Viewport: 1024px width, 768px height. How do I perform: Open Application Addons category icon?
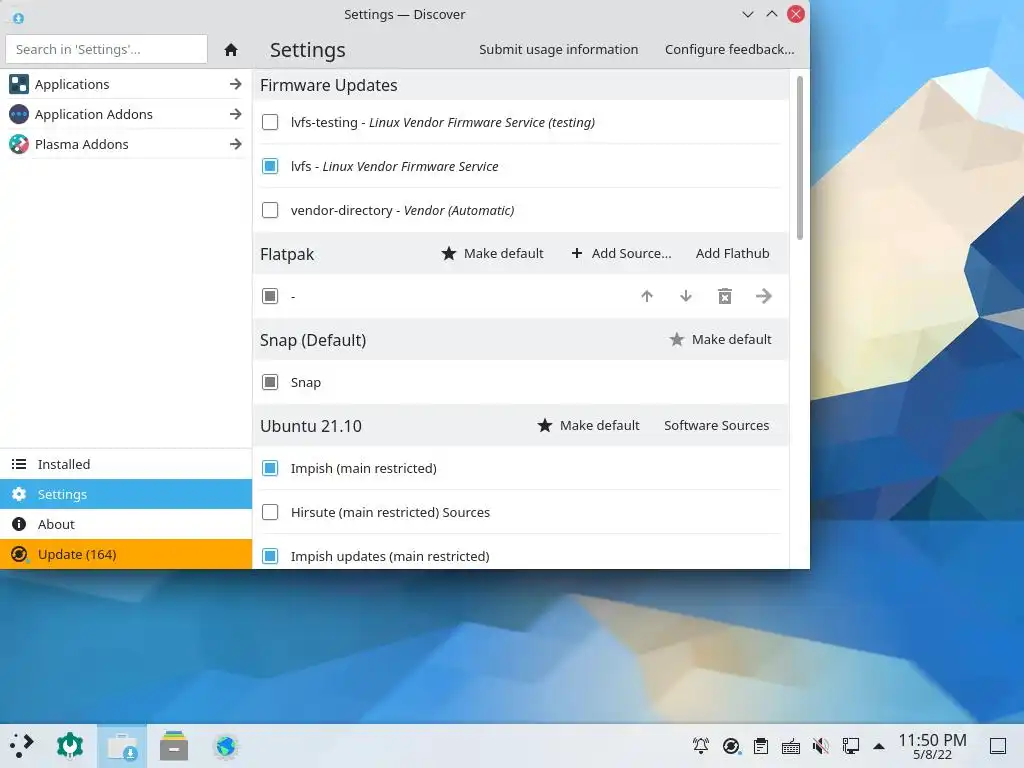coord(19,114)
